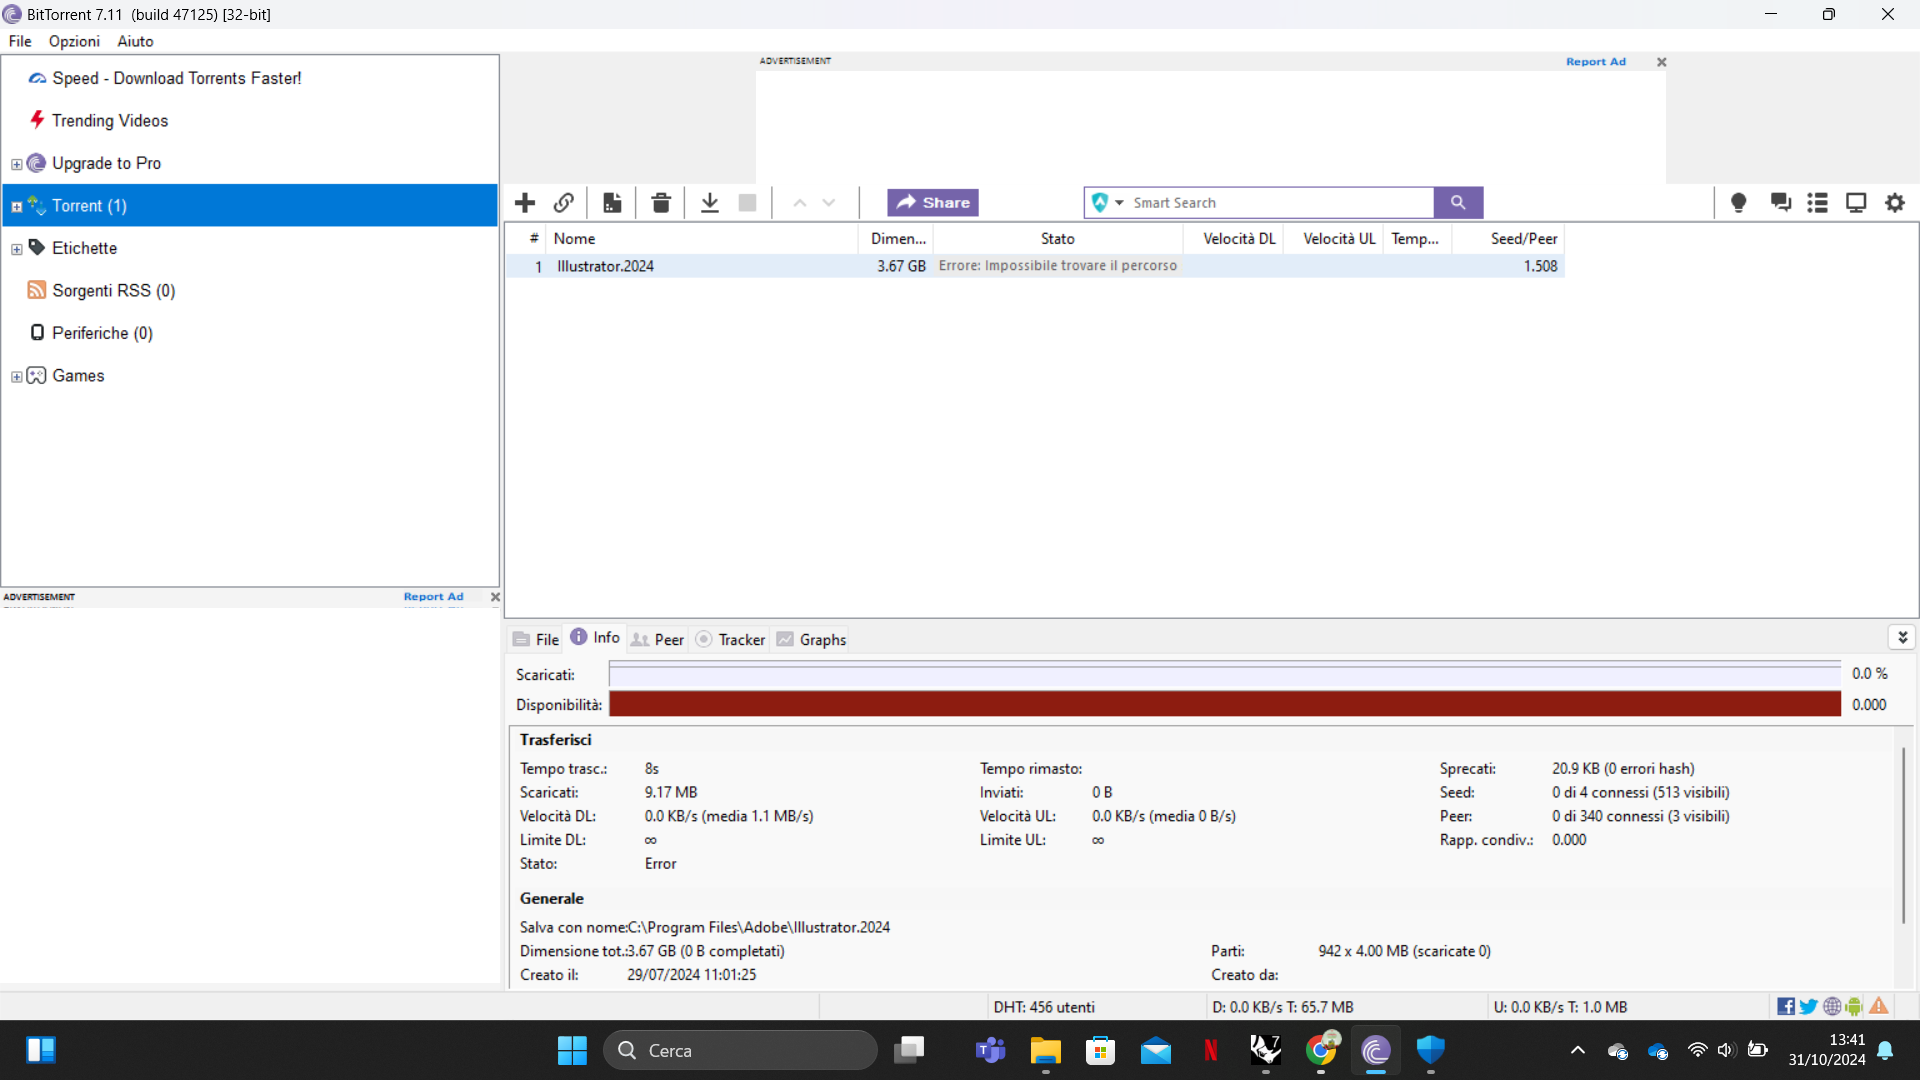Switch to the Info tab
Screen dimensions: 1920x1080
pos(595,638)
